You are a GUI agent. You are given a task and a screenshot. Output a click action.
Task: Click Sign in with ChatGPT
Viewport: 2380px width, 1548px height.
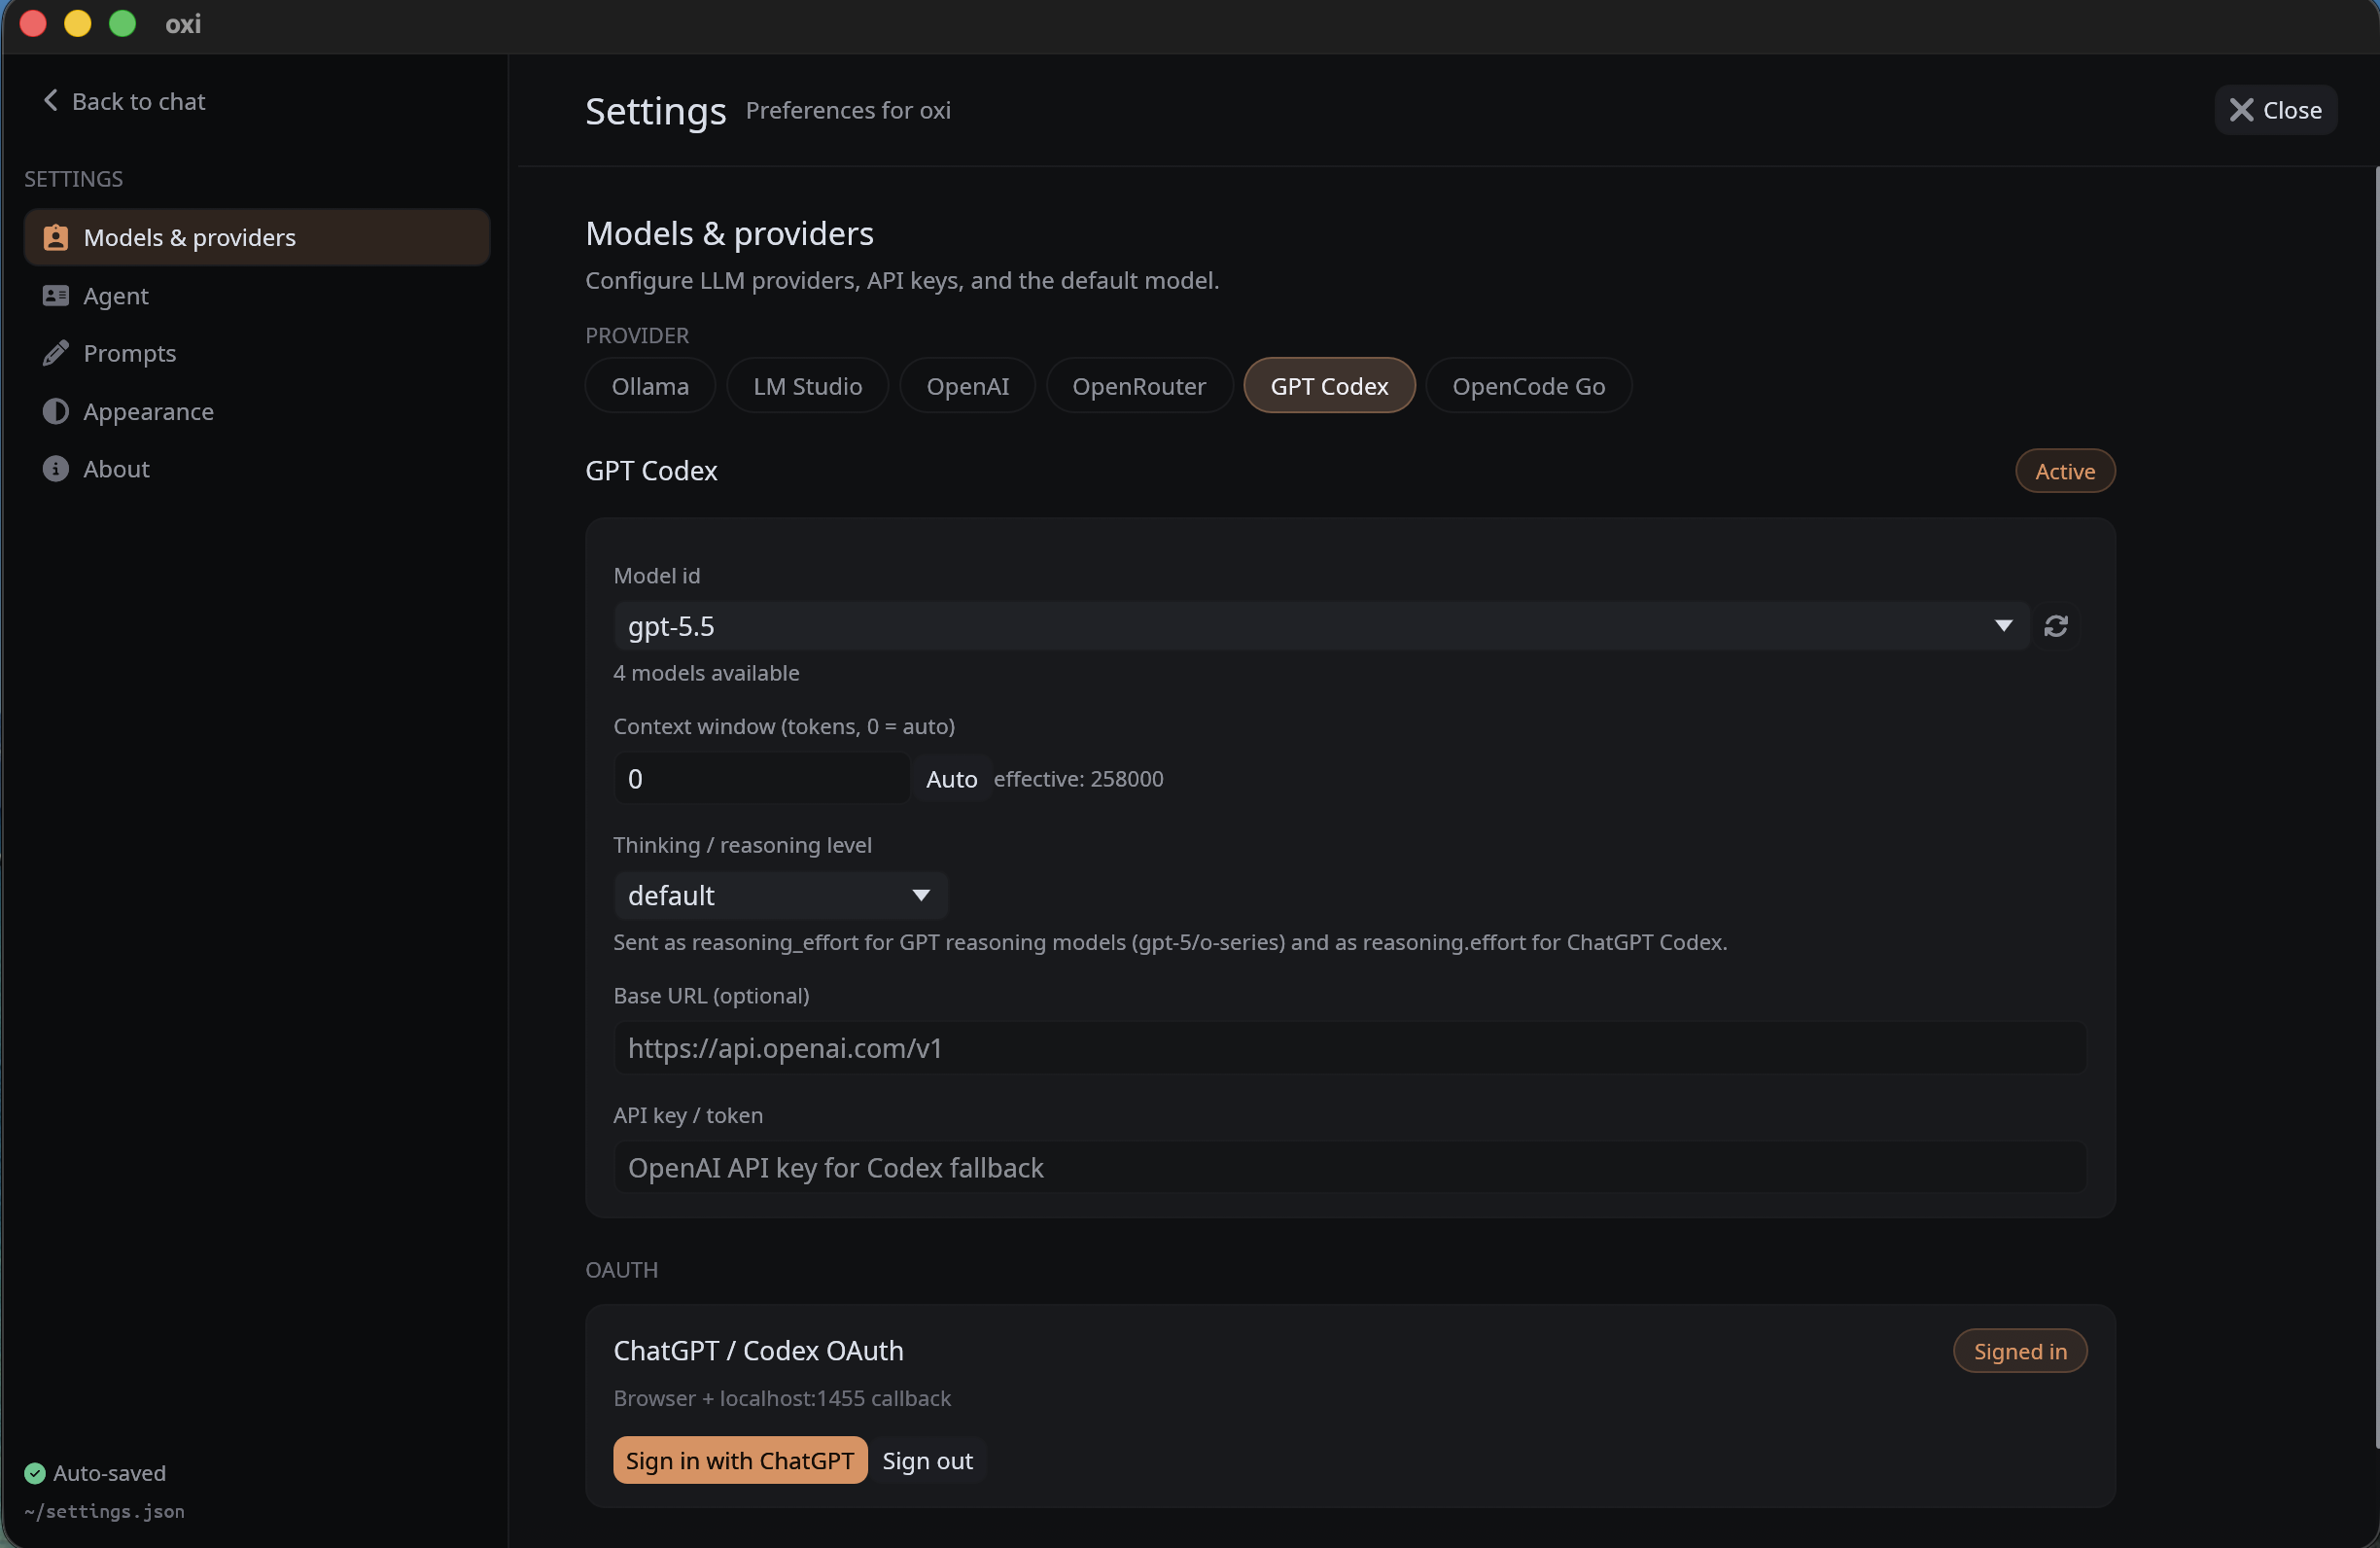point(740,1460)
